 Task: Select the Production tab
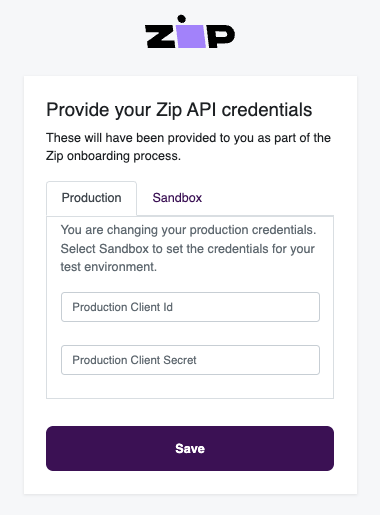(x=91, y=198)
